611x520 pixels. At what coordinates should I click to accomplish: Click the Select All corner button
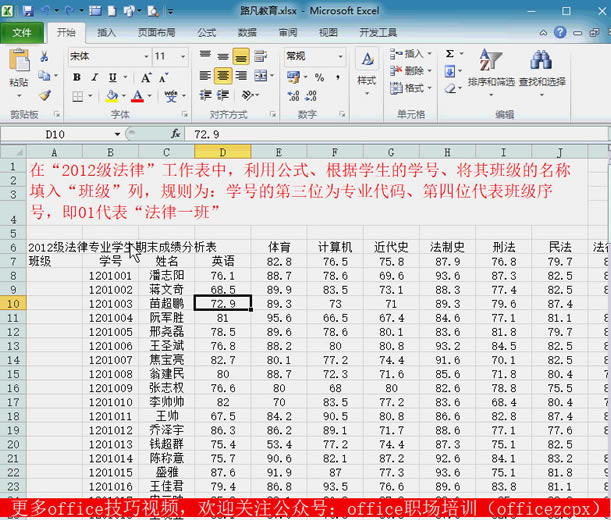pos(14,152)
